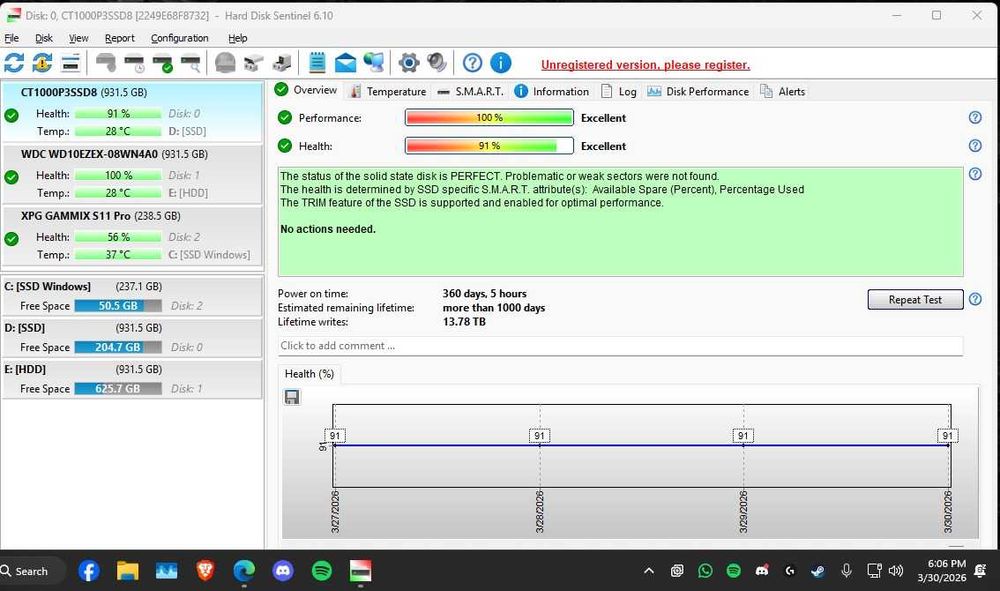The width and height of the screenshot is (1000, 591).
Task: Open configuration via the gear toolbar icon
Action: click(409, 62)
